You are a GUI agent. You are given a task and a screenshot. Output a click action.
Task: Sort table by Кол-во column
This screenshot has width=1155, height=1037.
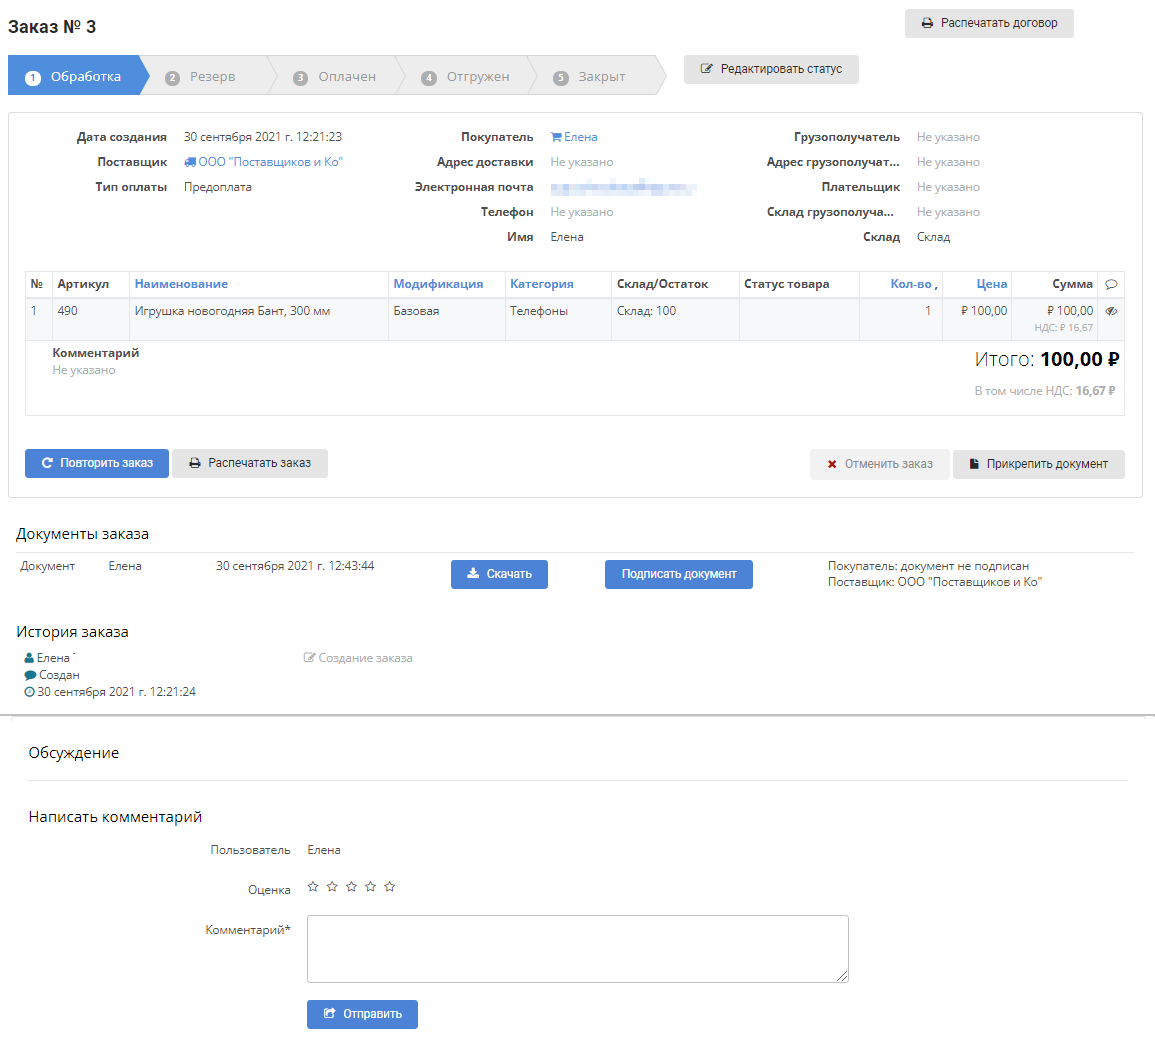910,284
